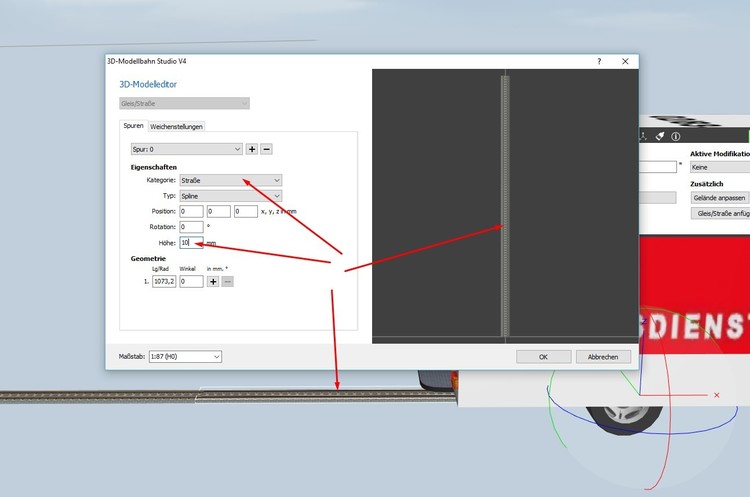Switch to Weichenstellungen tab

176,127
